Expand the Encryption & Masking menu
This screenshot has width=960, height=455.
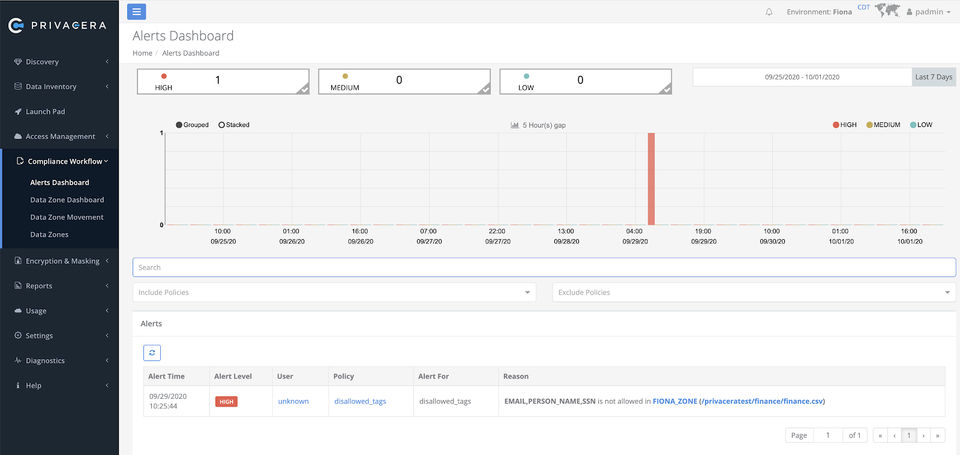coord(59,261)
